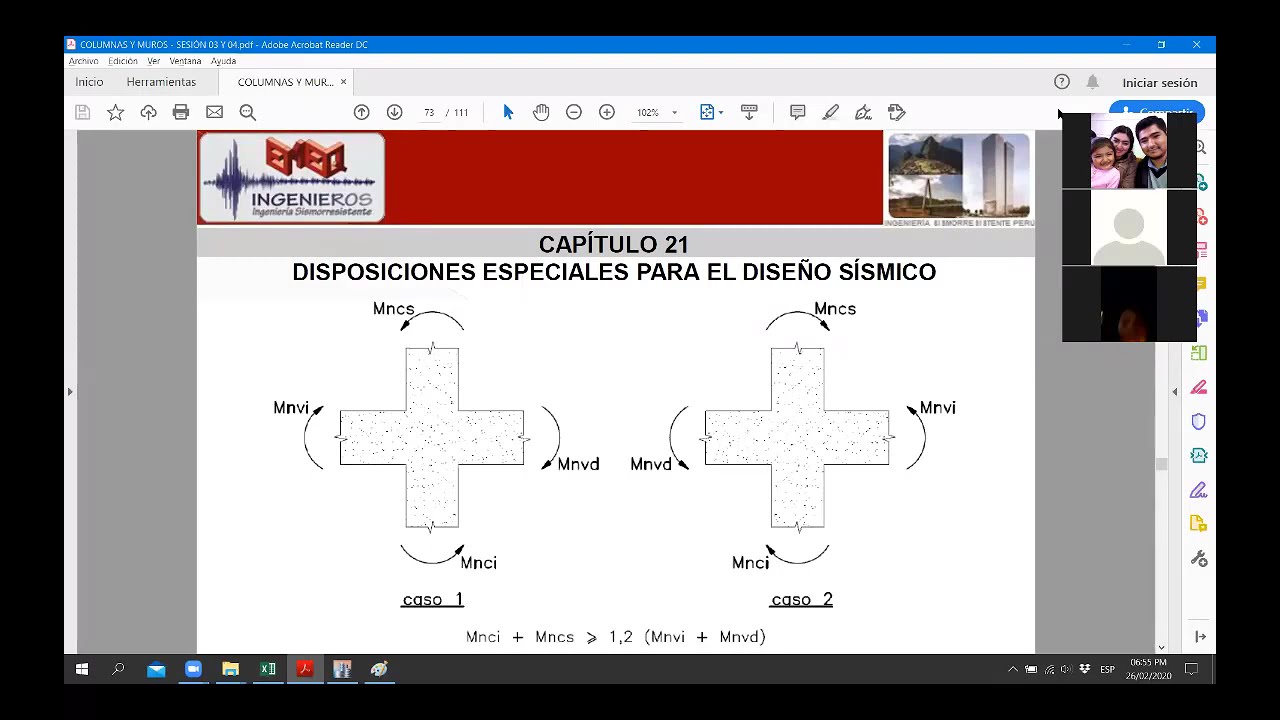Open the Windows Start menu
This screenshot has height=720, width=1280.
tap(82, 669)
